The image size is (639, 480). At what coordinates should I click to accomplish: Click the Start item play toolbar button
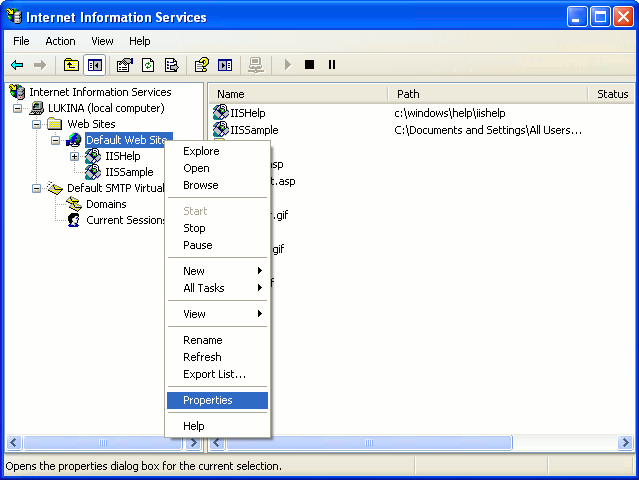tap(288, 65)
